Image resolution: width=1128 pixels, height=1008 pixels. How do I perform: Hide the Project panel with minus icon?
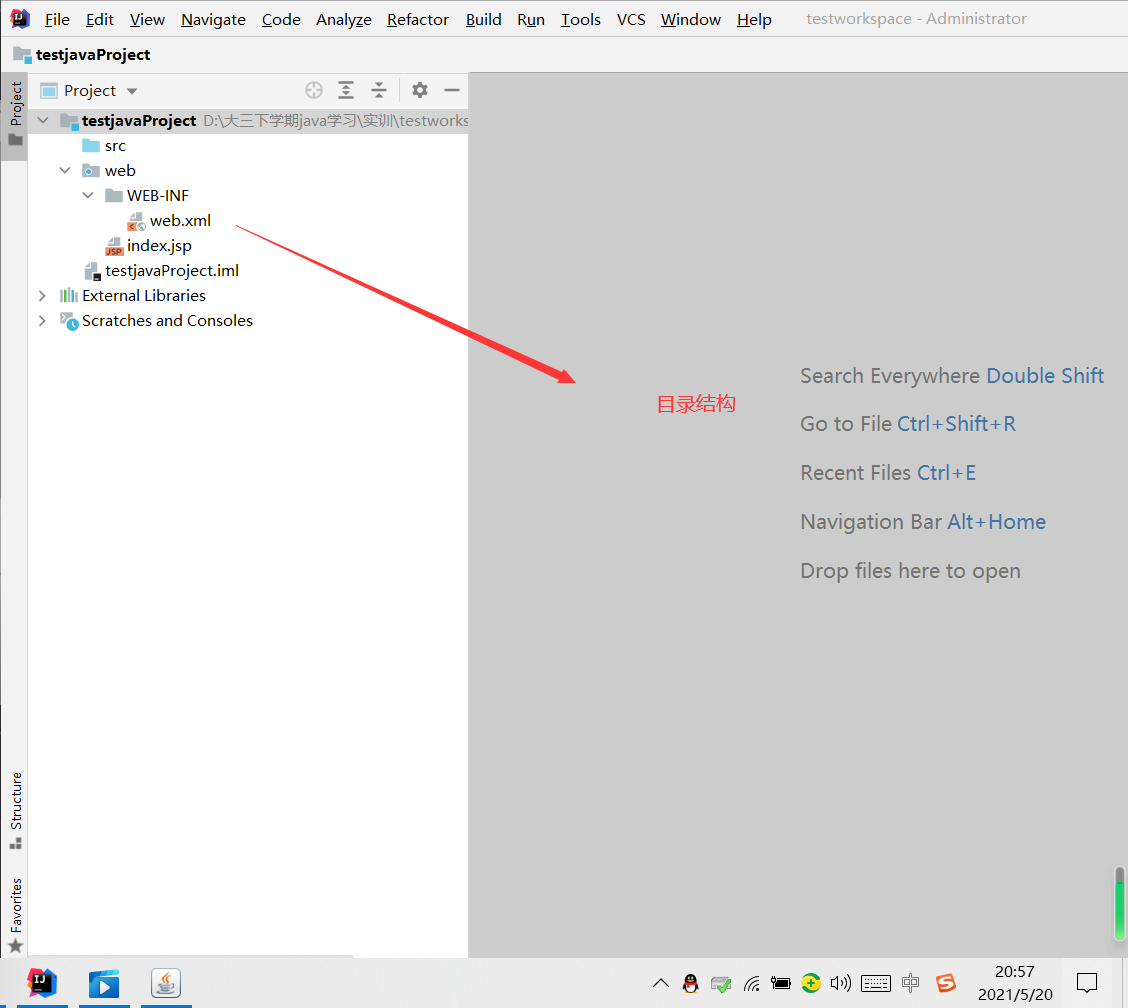click(452, 90)
